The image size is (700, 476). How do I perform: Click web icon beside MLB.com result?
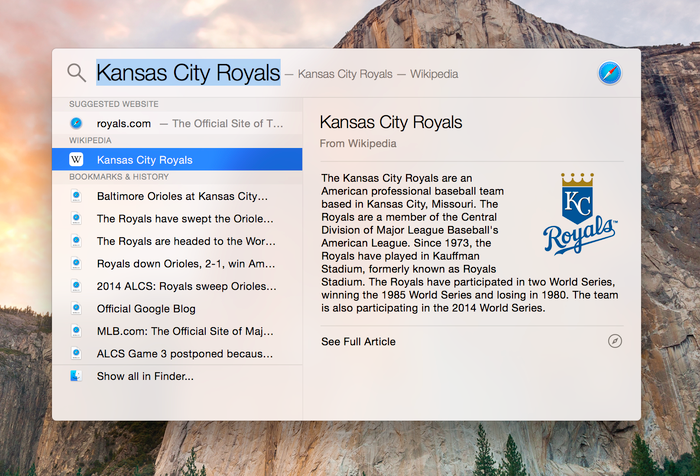click(x=76, y=331)
